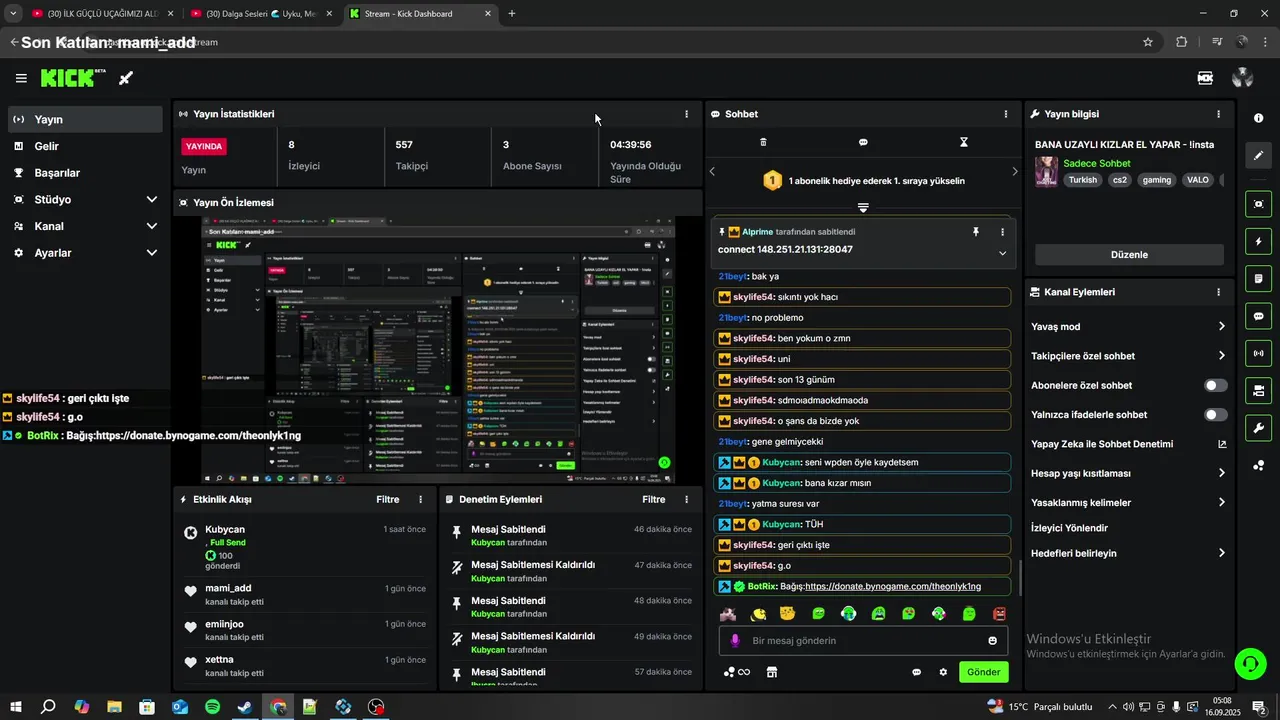Click the rocket icon beside the Kick logo
The height and width of the screenshot is (720, 1280).
click(126, 78)
